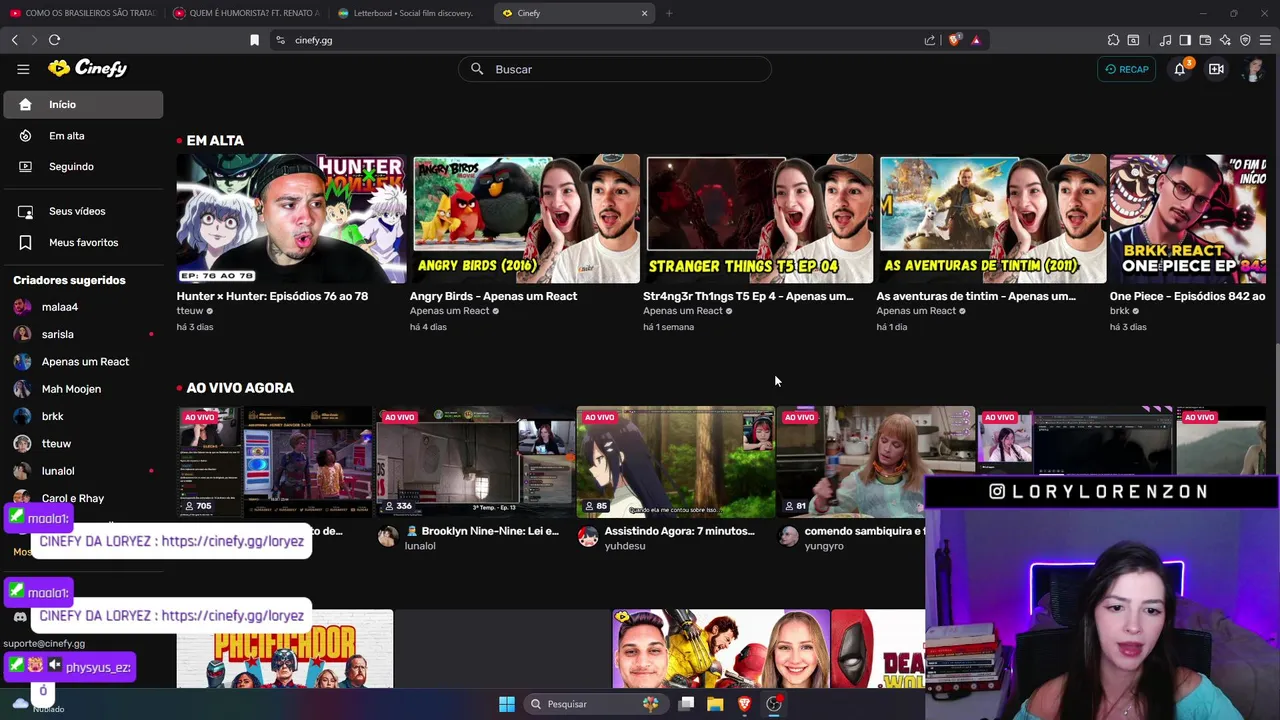
Task: Switch to 'QUEM É HUMORISTA?' browser tab
Action: [x=246, y=13]
